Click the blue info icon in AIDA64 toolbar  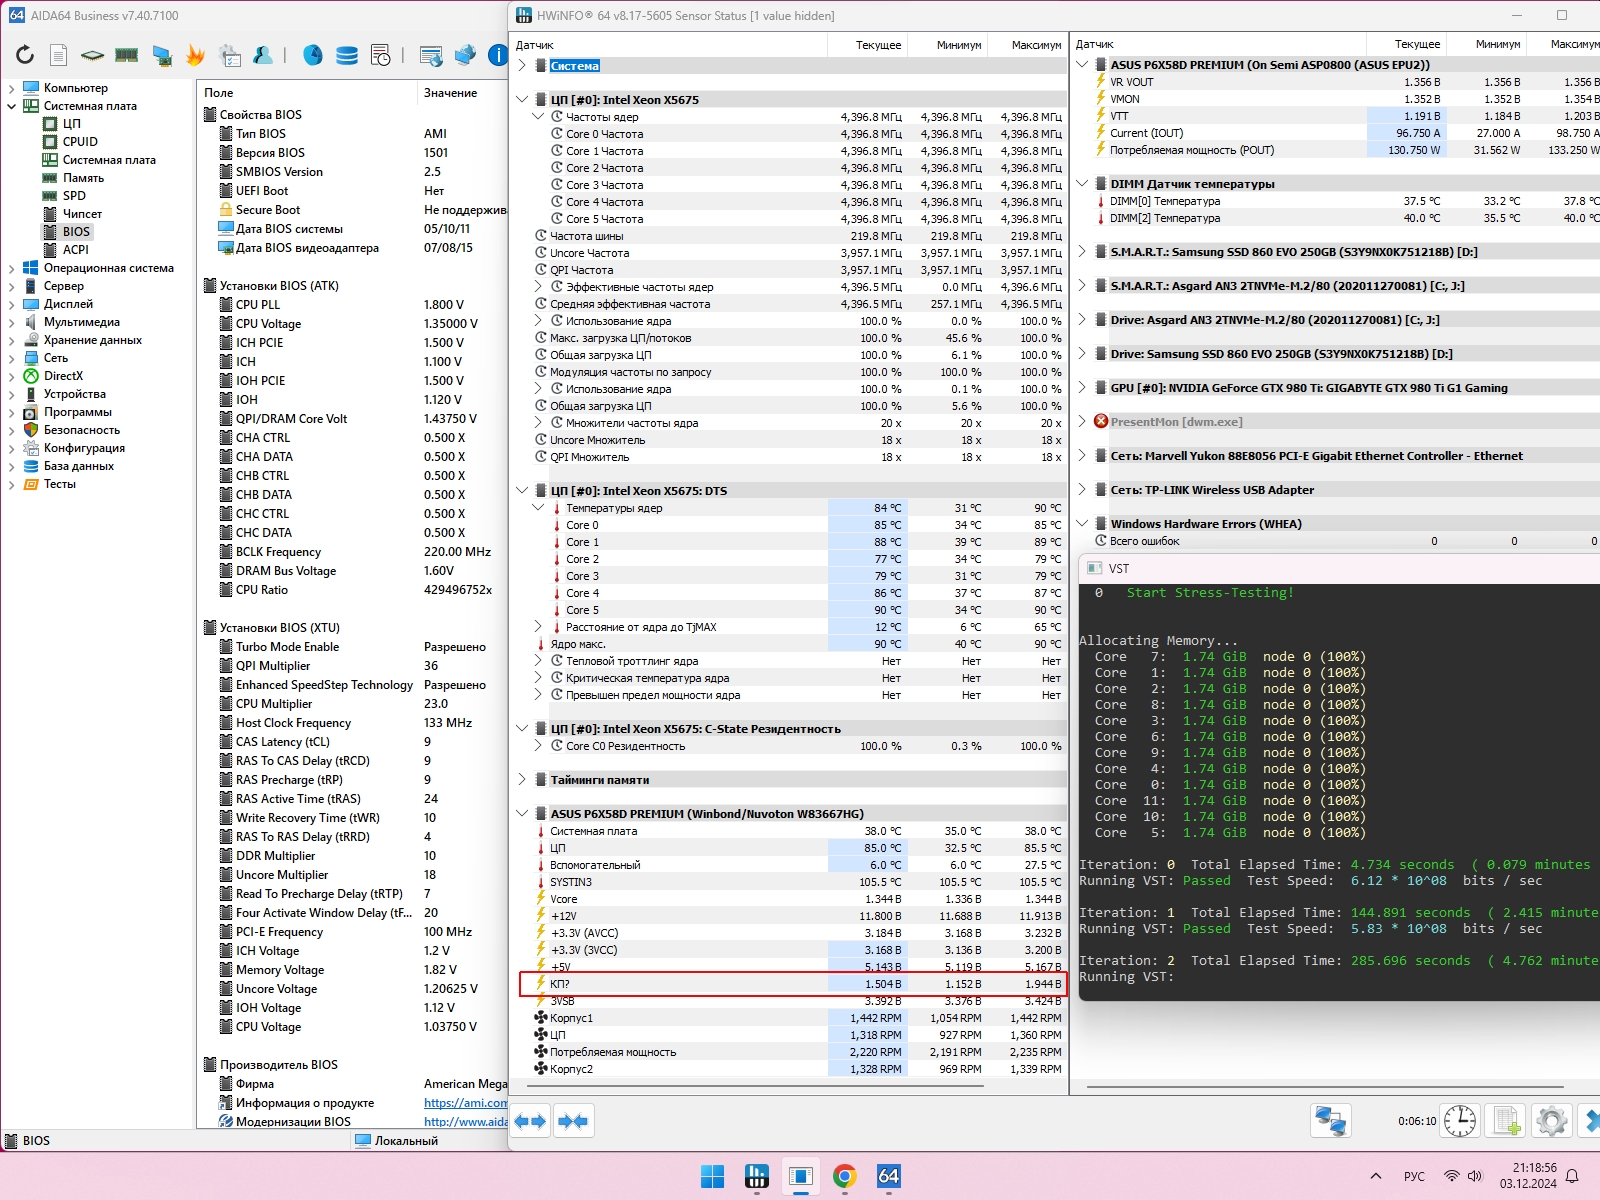pos(497,55)
